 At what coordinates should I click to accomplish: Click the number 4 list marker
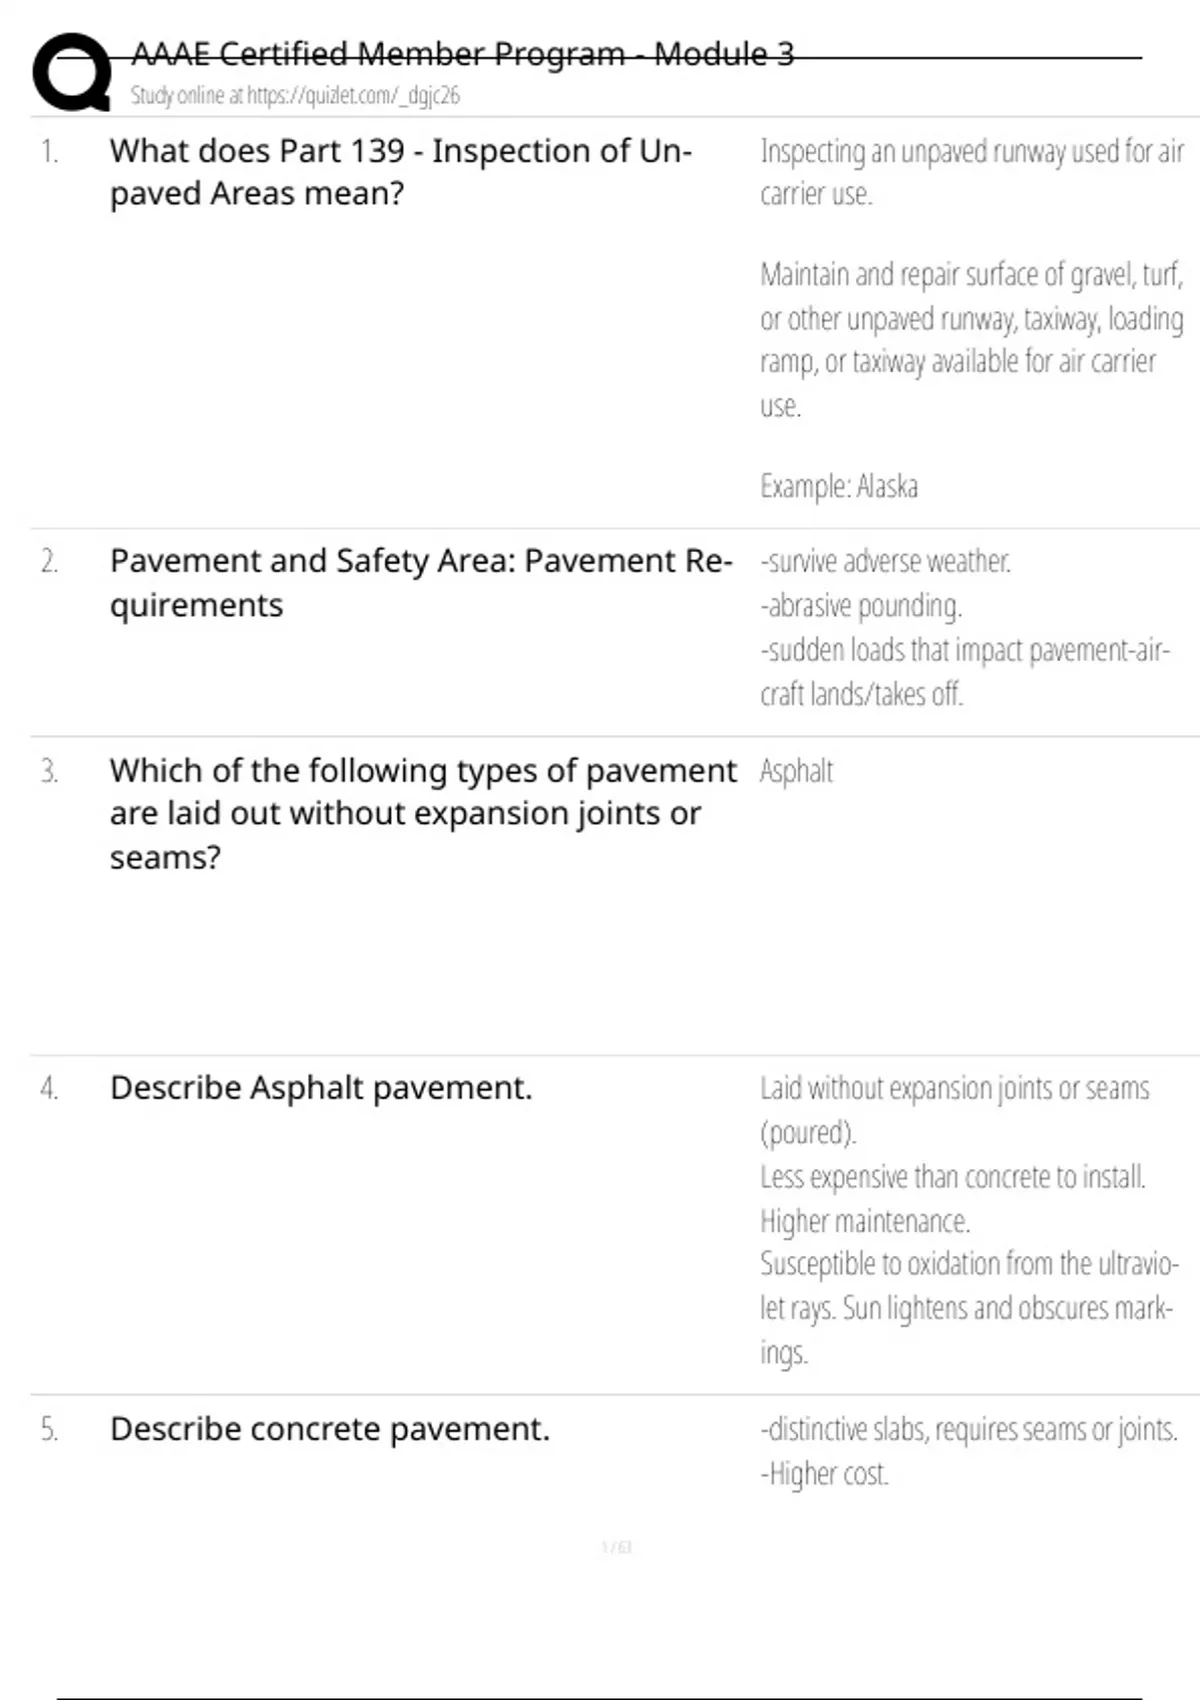[49, 1088]
